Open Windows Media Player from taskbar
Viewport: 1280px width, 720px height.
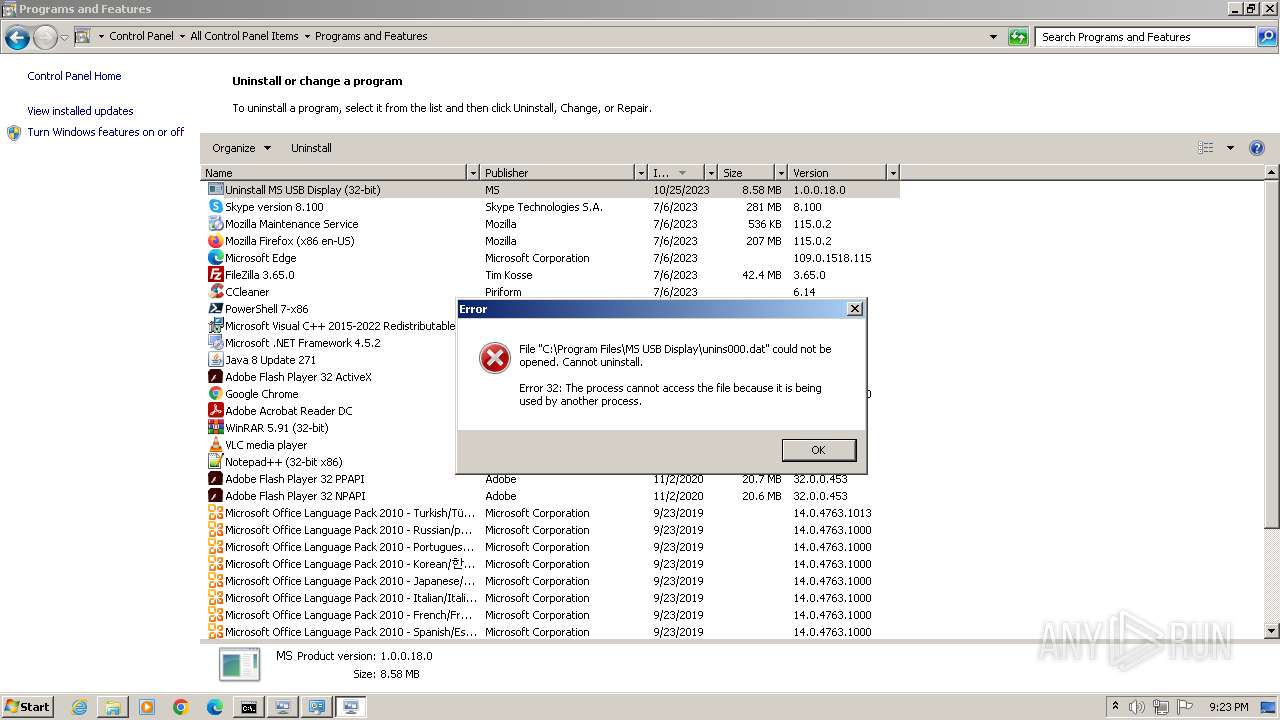tap(147, 707)
